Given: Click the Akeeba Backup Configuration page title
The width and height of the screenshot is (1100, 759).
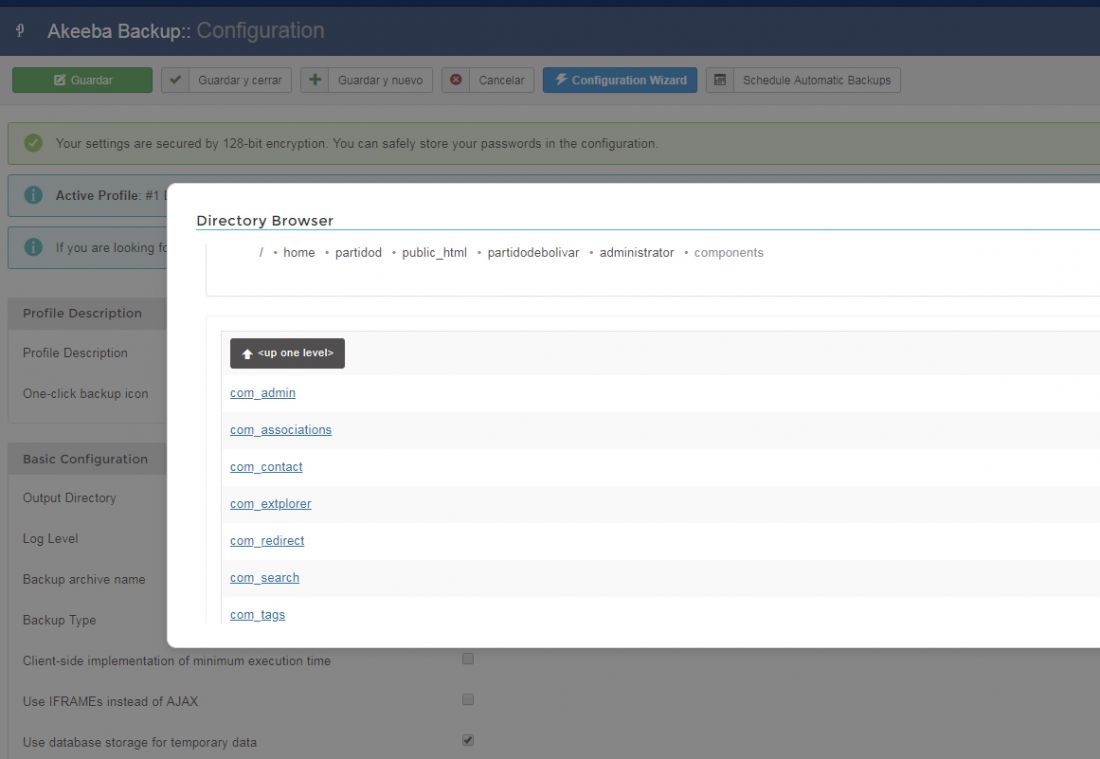Looking at the screenshot, I should click(x=186, y=30).
